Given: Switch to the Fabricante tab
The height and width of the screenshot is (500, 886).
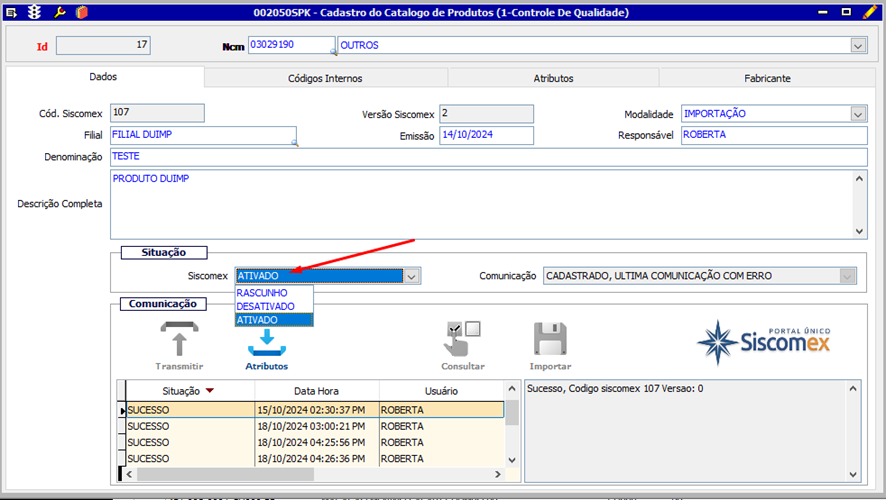Looking at the screenshot, I should 767,79.
